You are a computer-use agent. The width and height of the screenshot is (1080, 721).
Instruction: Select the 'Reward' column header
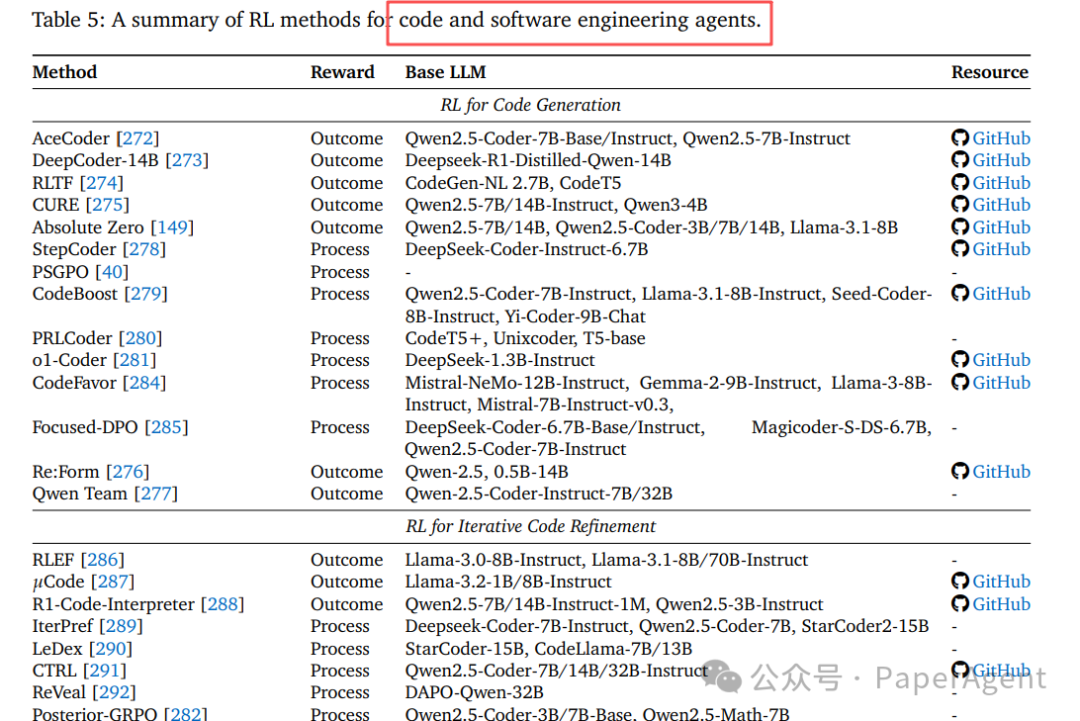[x=342, y=72]
